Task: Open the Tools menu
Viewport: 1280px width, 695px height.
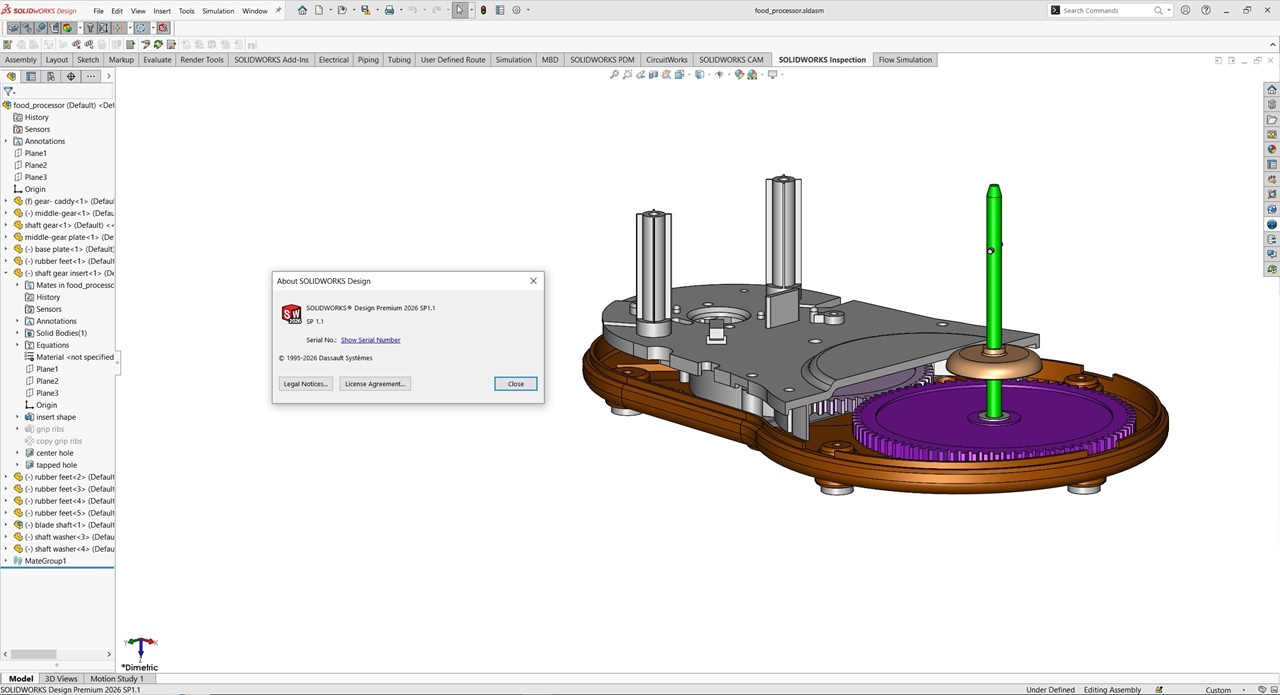Action: 186,11
